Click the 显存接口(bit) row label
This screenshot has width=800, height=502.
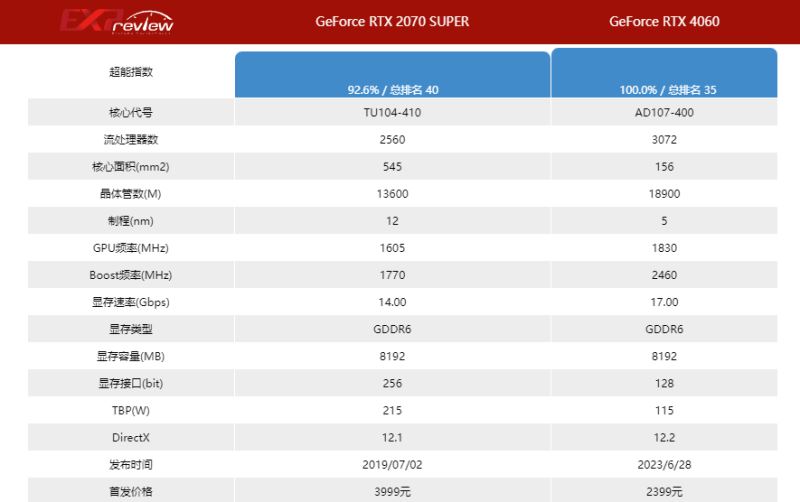pyautogui.click(x=133, y=383)
